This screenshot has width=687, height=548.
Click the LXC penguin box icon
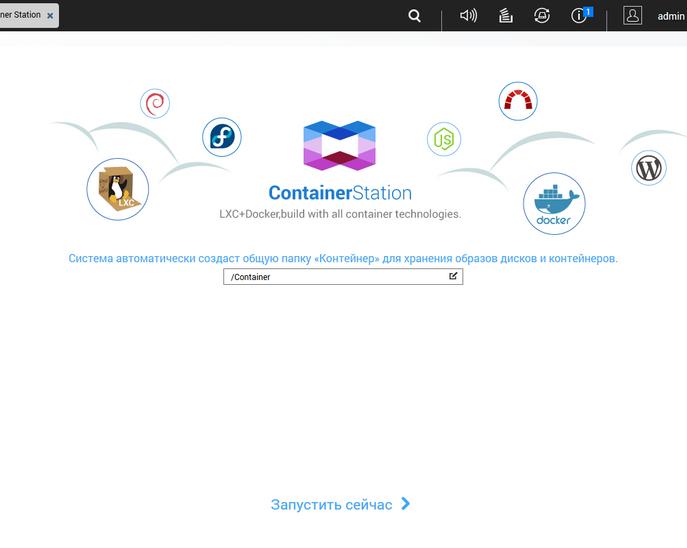pos(117,189)
